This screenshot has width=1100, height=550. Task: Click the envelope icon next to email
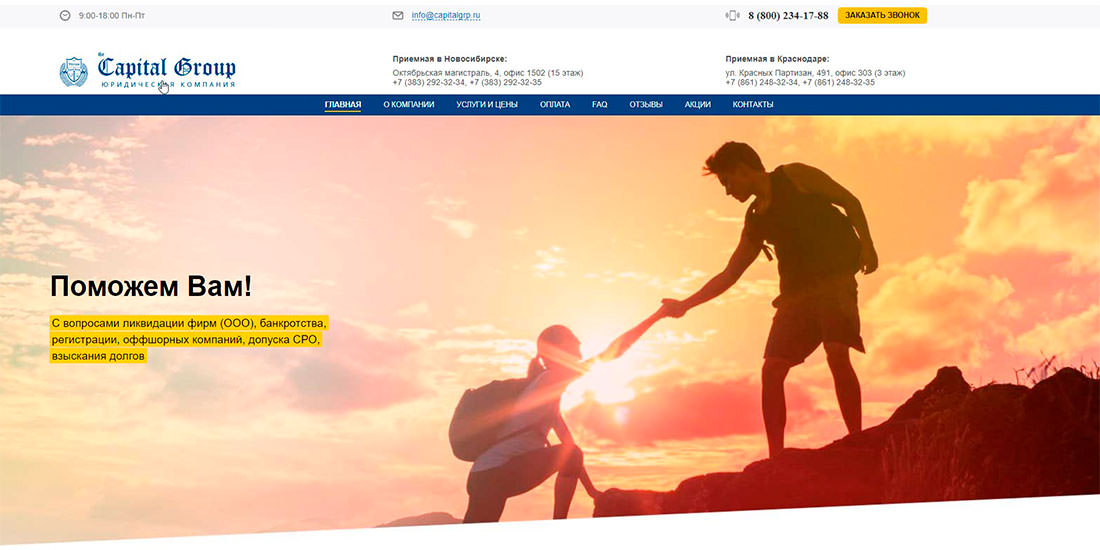(398, 16)
